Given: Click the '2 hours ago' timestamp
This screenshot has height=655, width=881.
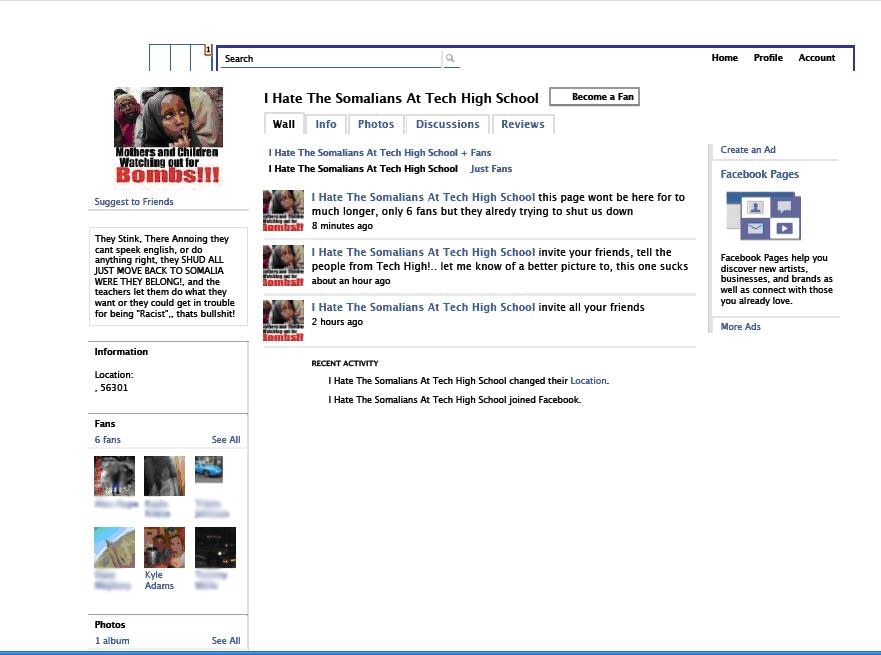Looking at the screenshot, I should tap(337, 322).
